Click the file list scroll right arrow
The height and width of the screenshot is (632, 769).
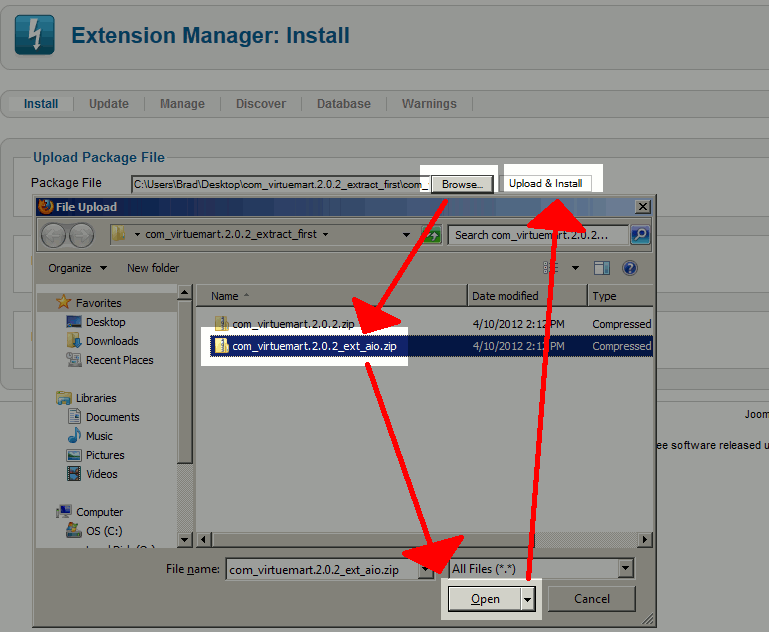tap(645, 540)
